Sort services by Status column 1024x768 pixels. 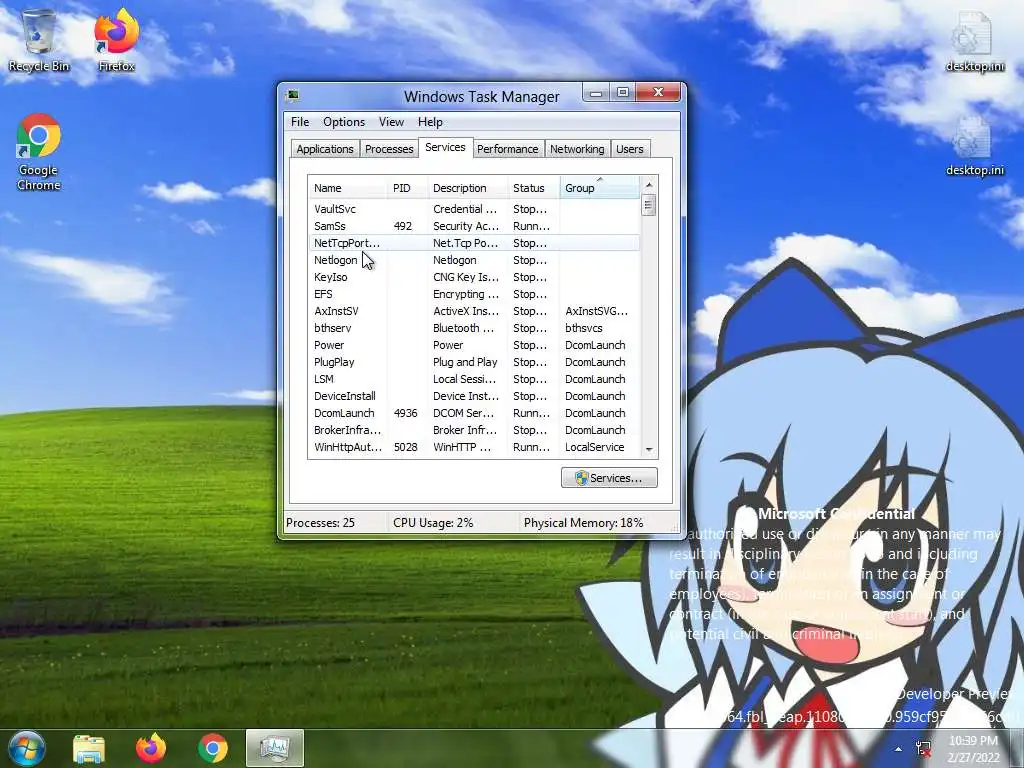coord(534,188)
